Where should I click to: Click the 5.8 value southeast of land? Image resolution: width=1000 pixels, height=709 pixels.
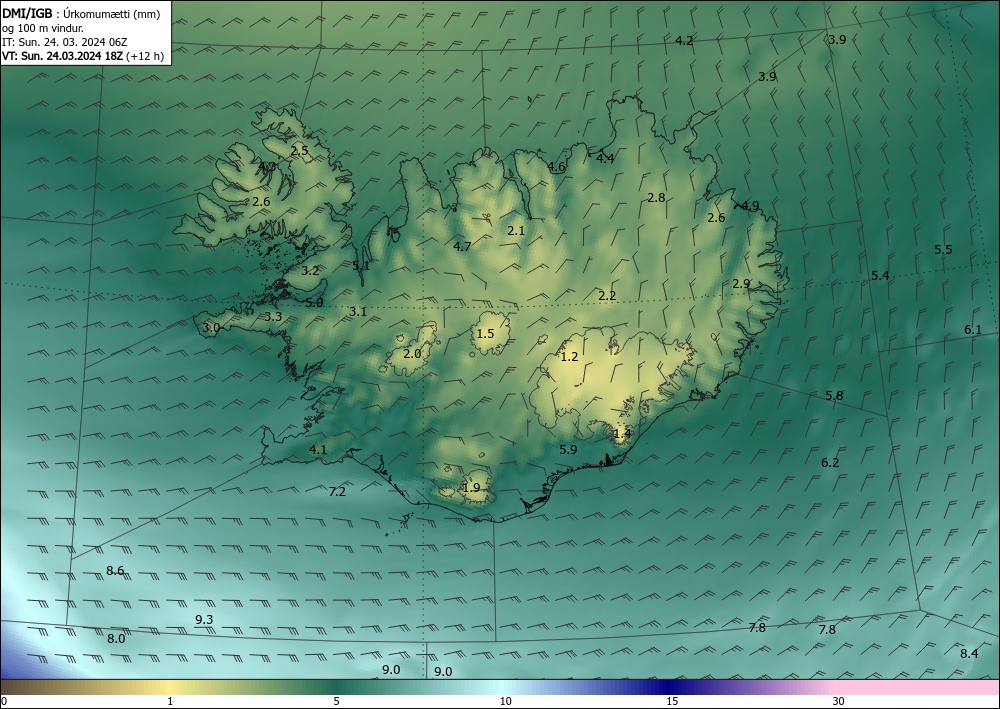[x=834, y=396]
